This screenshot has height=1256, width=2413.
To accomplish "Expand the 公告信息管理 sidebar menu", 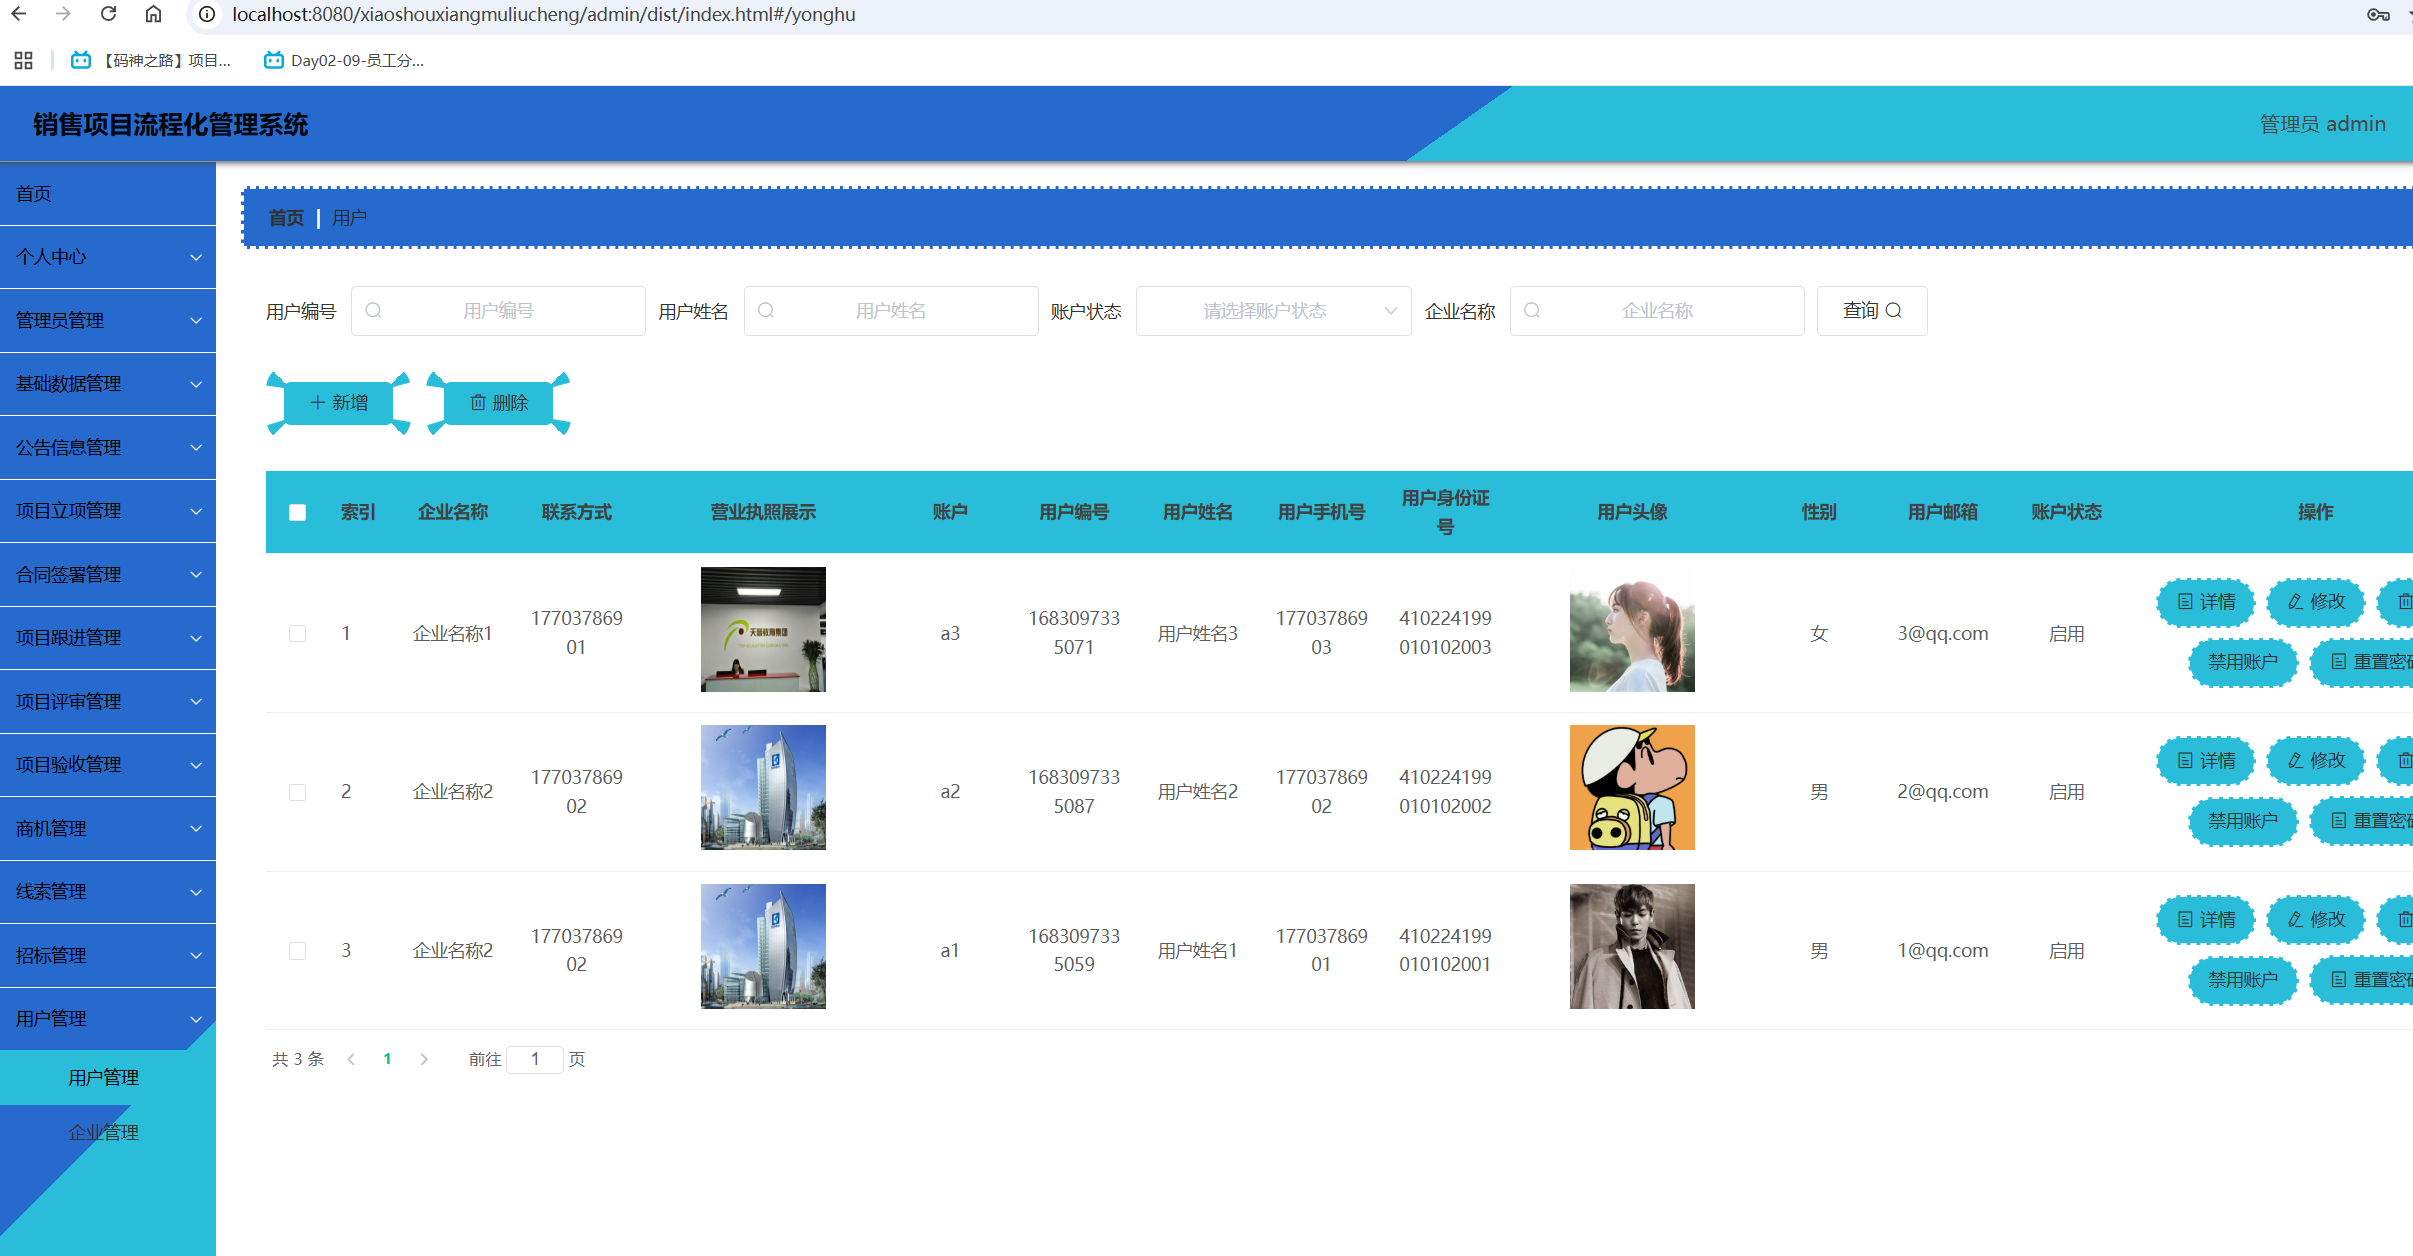I will (108, 448).
